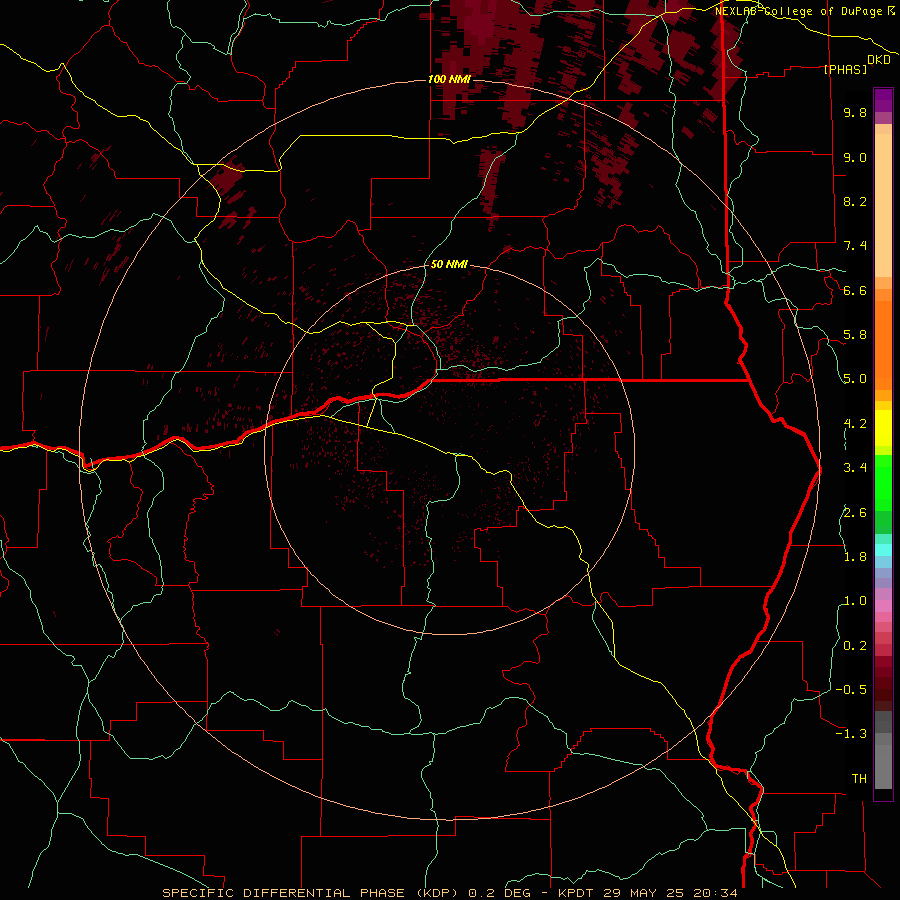Pick the peach segment of the color bar
The width and height of the screenshot is (900, 900).
tap(883, 205)
